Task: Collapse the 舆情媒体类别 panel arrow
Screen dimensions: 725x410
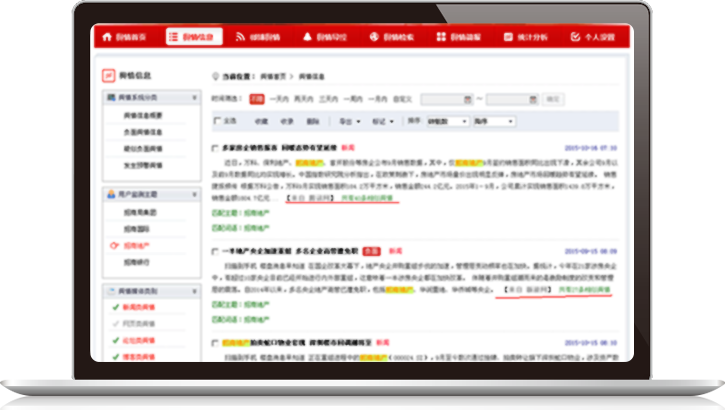Action: 194,292
